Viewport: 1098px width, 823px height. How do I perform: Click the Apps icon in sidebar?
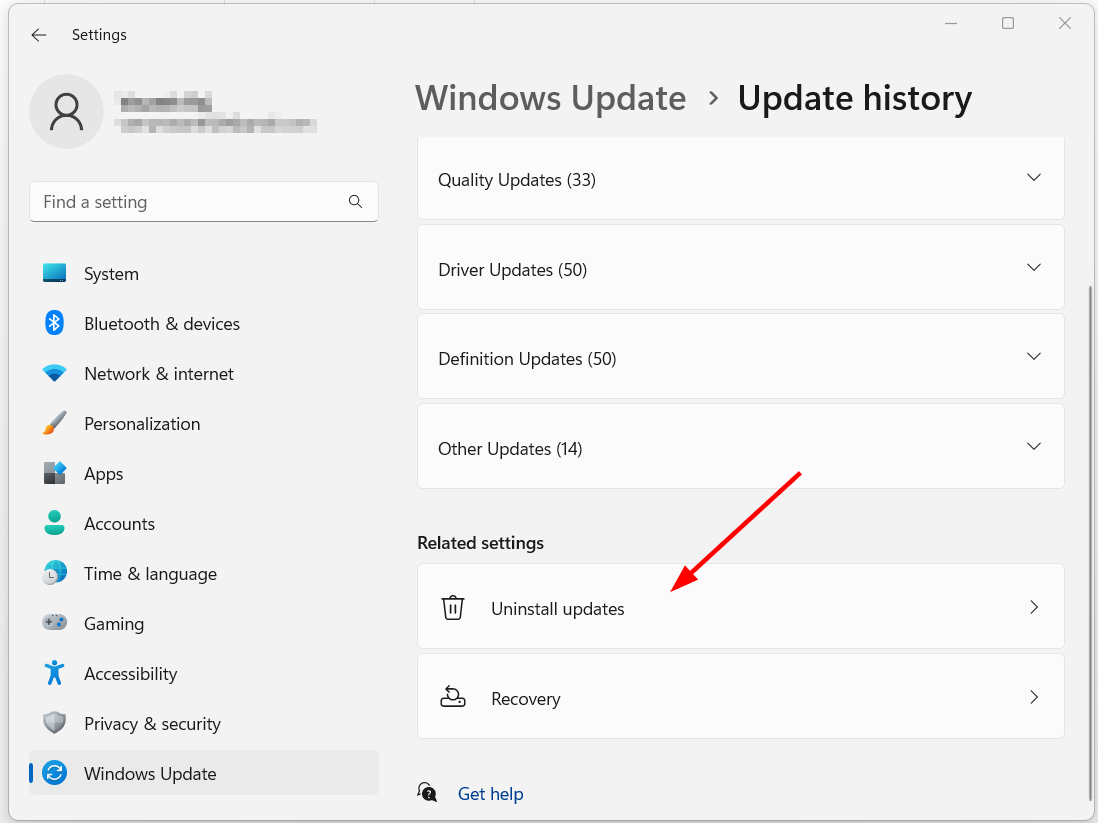pos(55,473)
